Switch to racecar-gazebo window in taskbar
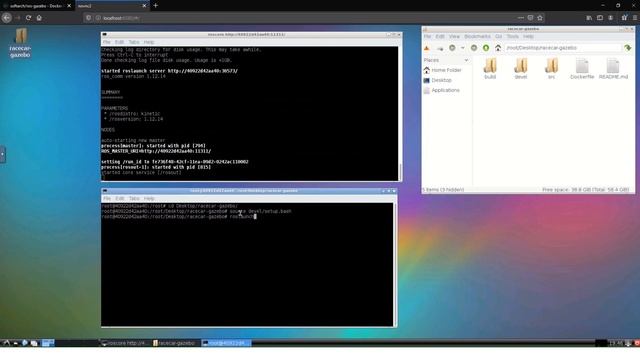640x360 pixels. point(175,343)
